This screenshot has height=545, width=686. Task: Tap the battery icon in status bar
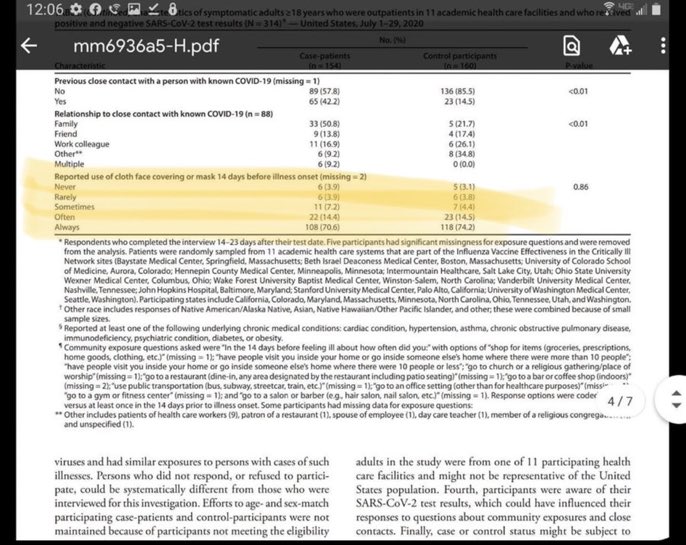point(656,9)
